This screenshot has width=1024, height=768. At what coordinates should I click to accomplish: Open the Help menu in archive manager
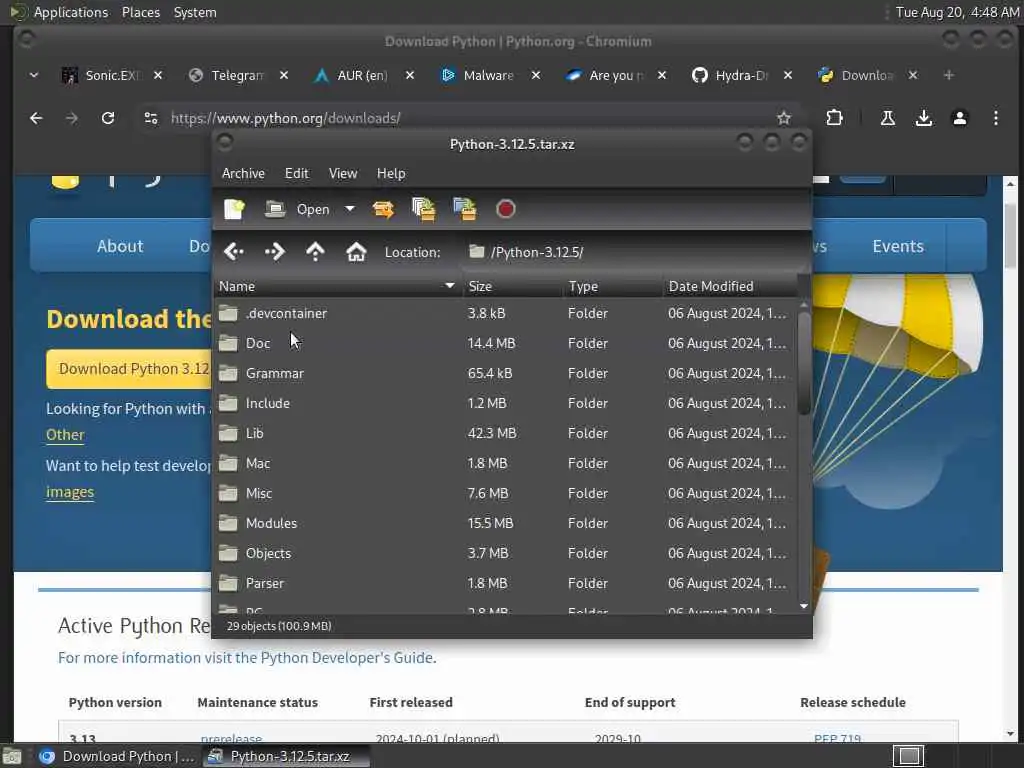391,173
